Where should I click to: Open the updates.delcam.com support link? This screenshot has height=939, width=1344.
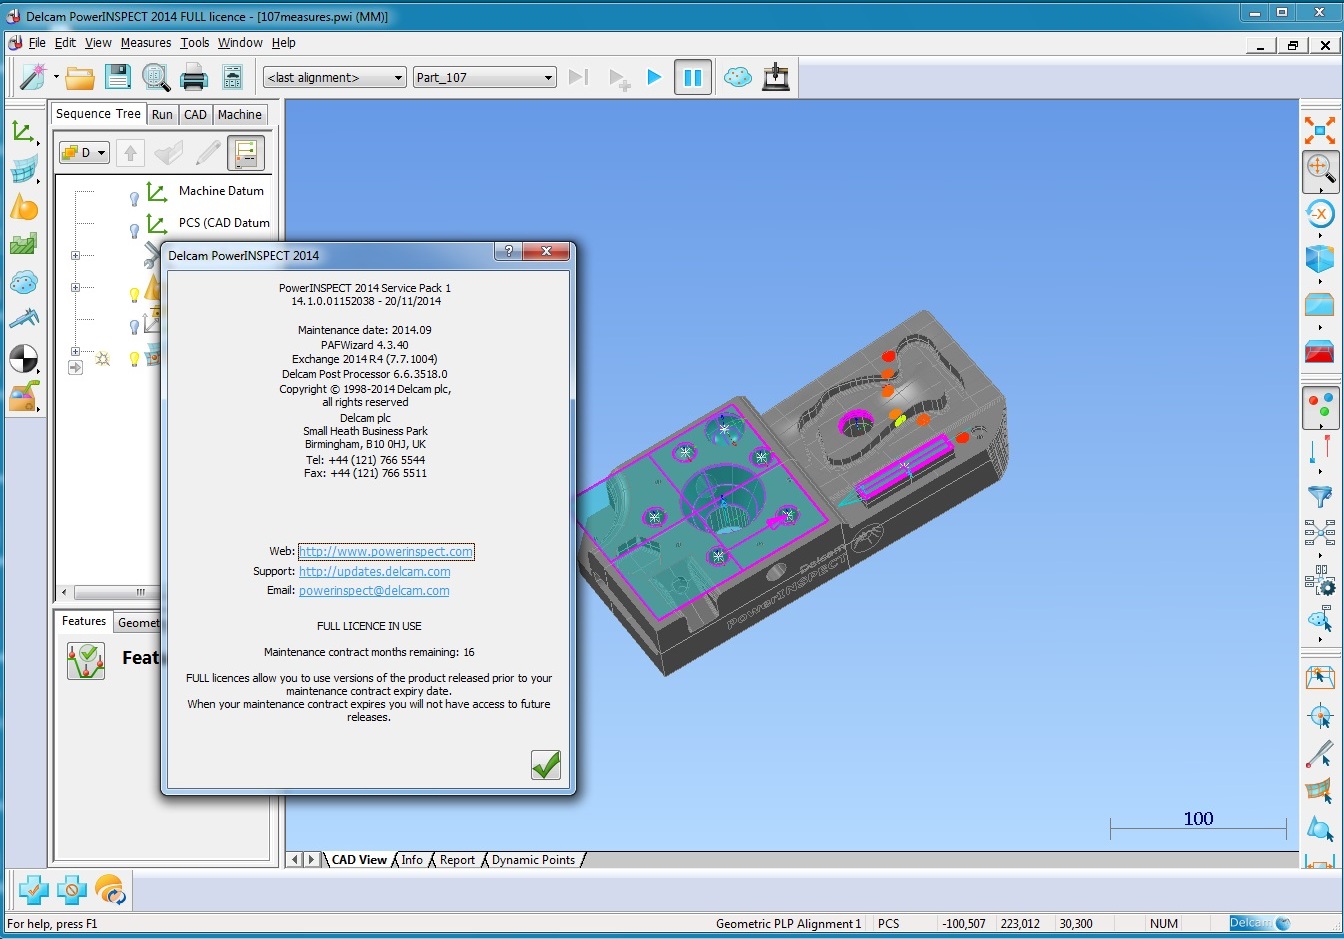point(375,572)
